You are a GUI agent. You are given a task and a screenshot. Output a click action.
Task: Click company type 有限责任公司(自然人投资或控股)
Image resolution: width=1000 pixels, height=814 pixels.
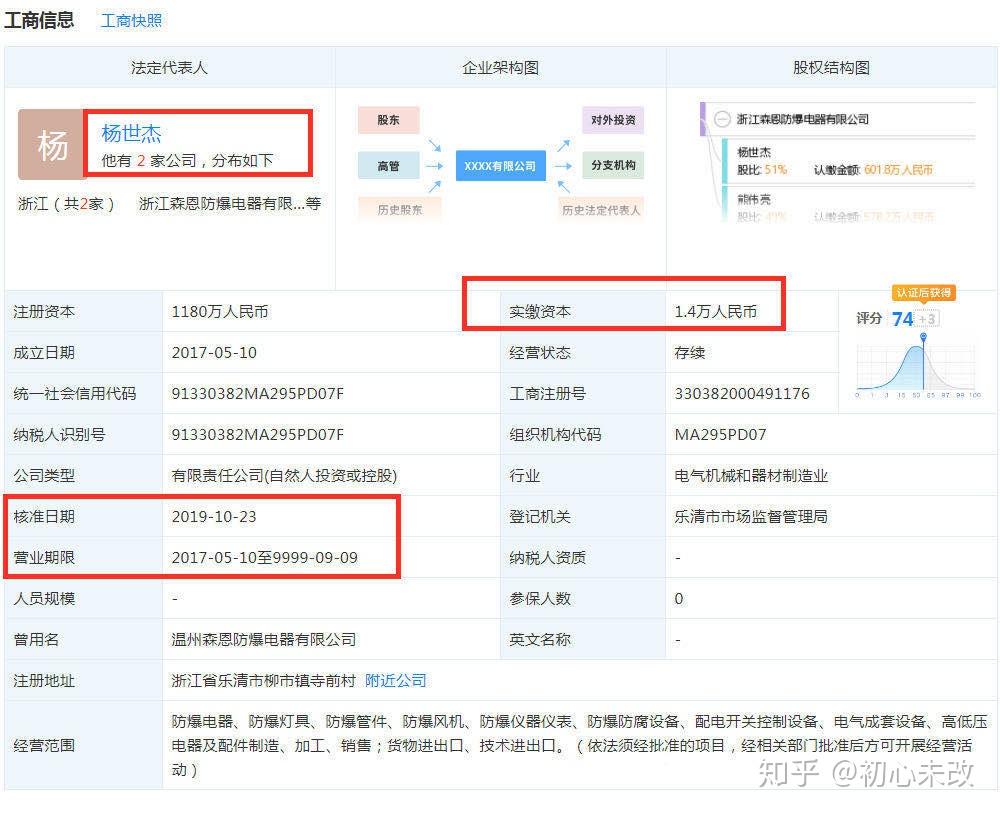click(x=284, y=475)
